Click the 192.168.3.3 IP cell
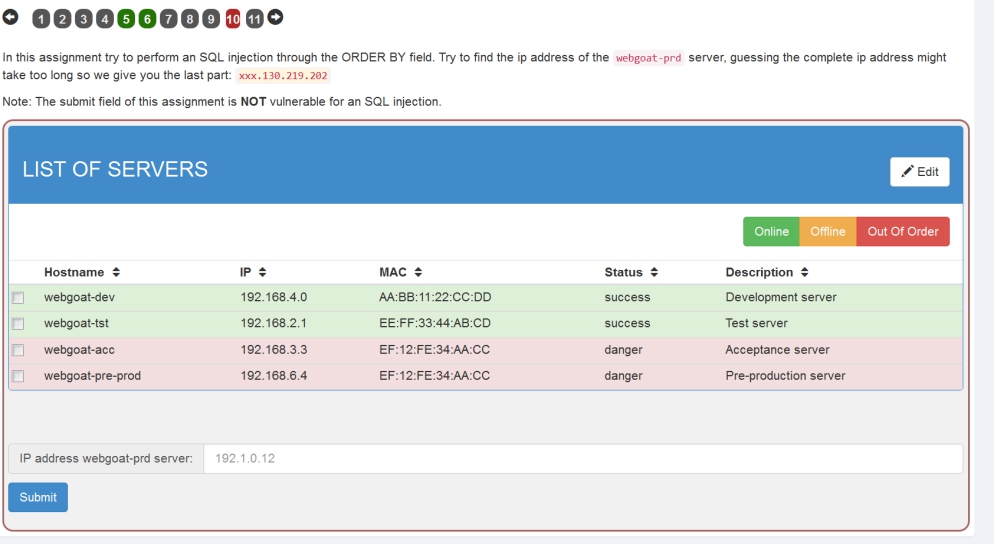 click(x=273, y=350)
